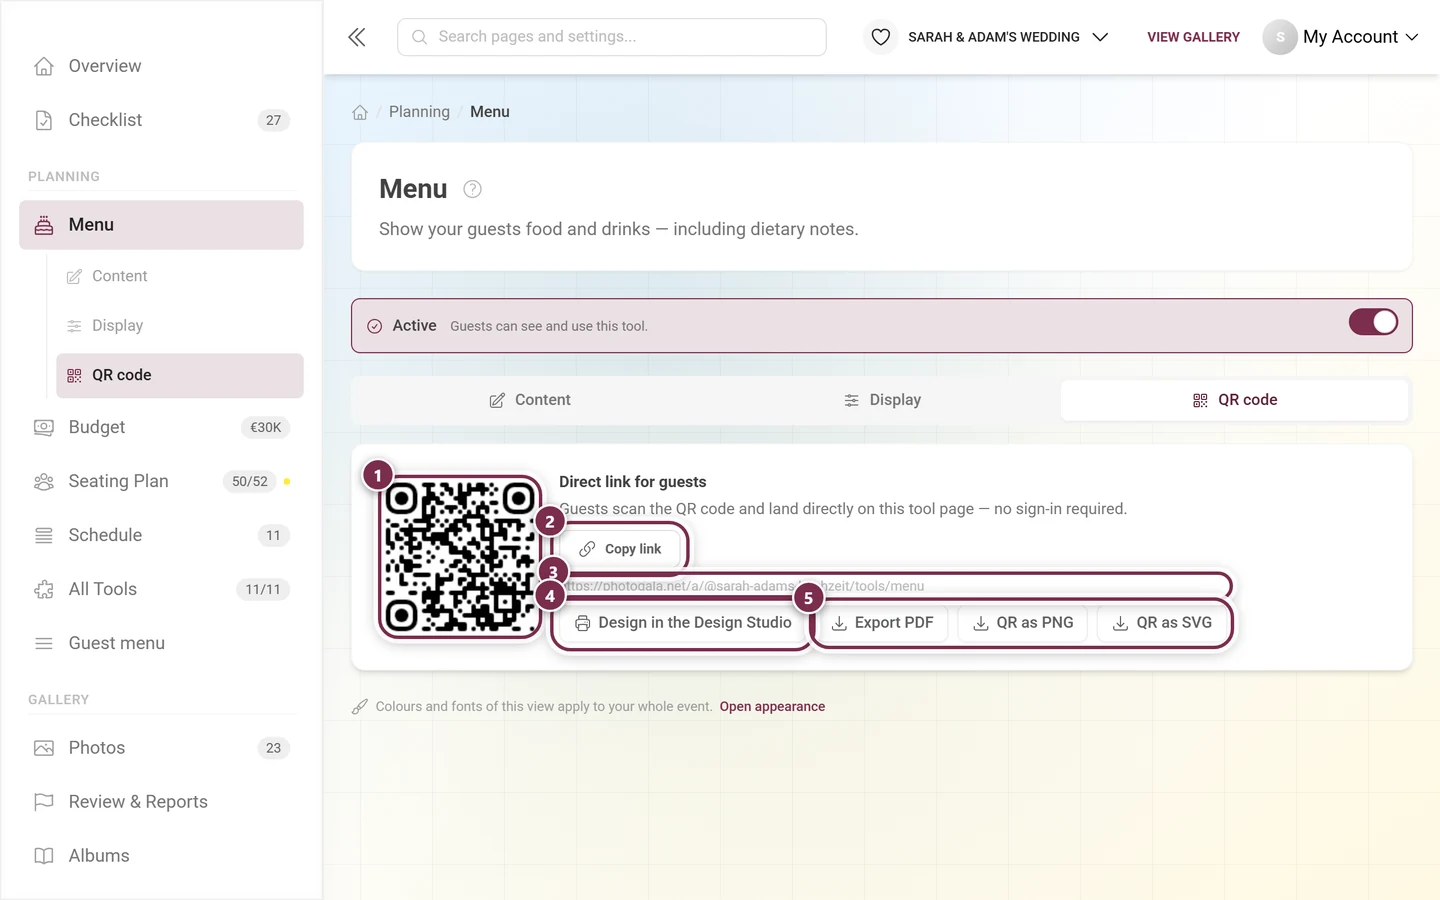Click the help question mark next to Menu
This screenshot has width=1440, height=900.
click(x=473, y=189)
